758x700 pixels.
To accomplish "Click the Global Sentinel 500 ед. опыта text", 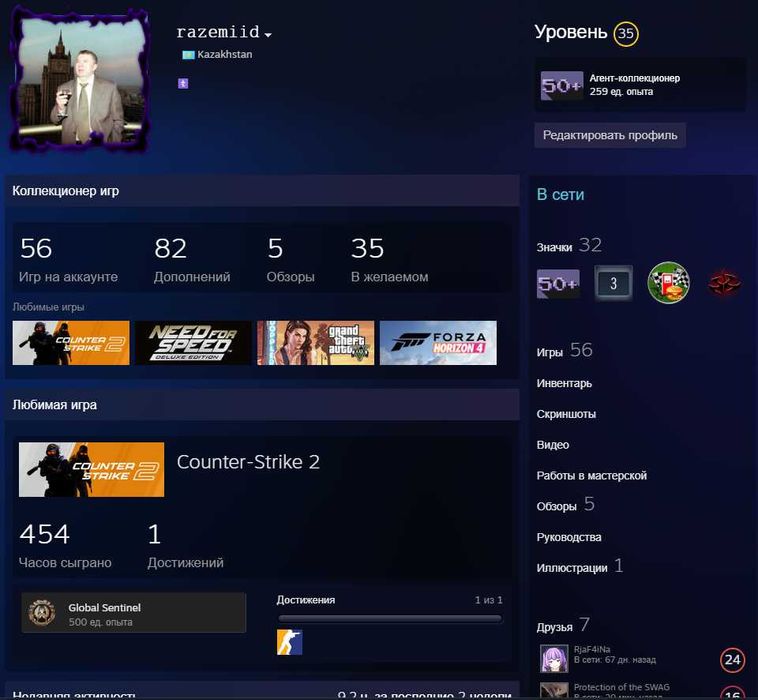I will coord(104,614).
